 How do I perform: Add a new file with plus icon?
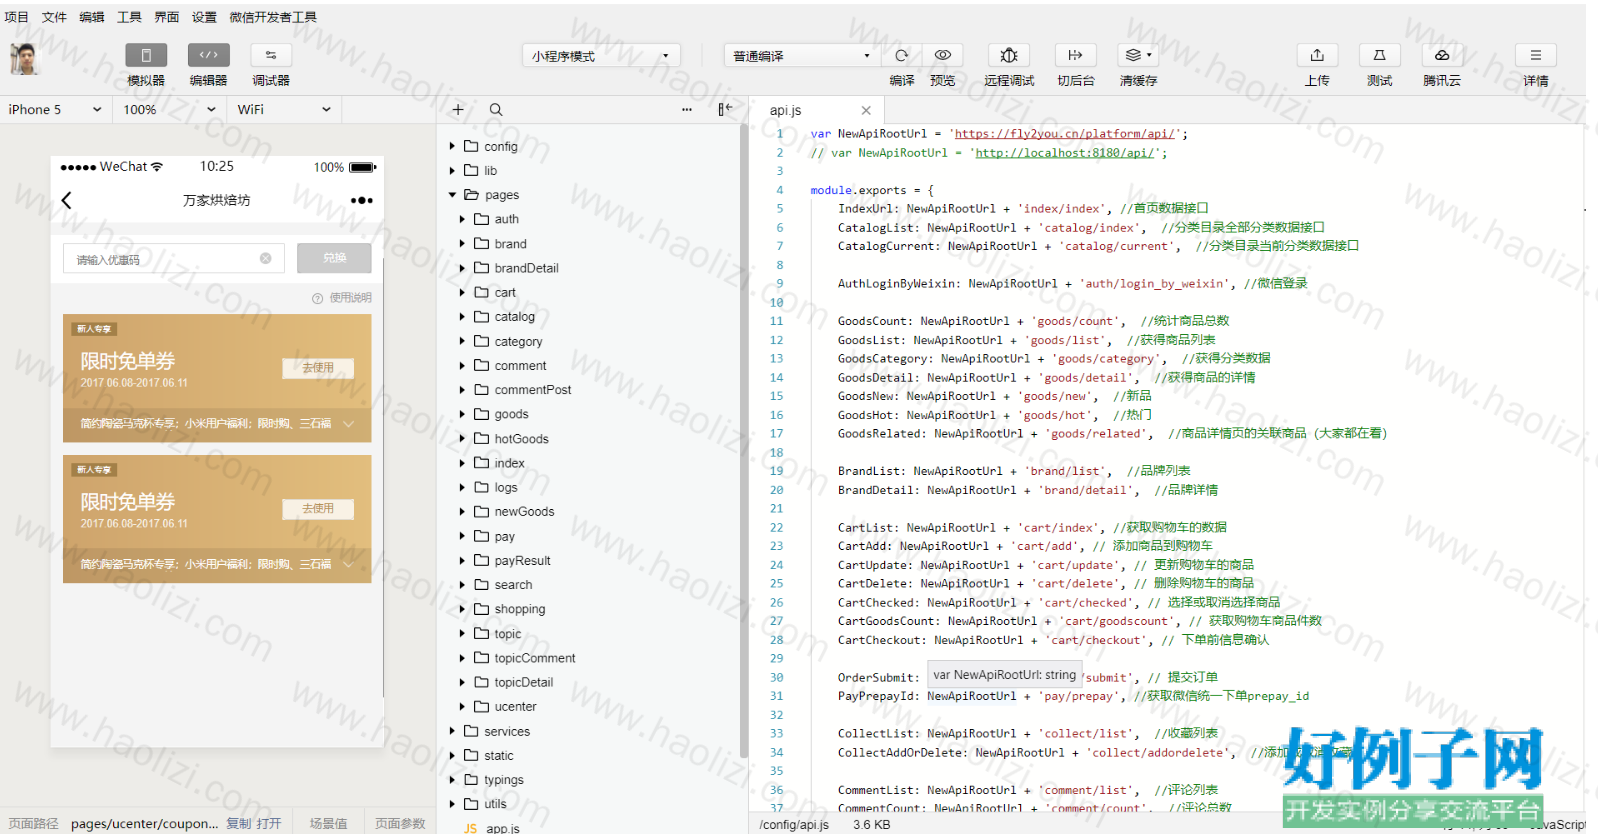458,110
